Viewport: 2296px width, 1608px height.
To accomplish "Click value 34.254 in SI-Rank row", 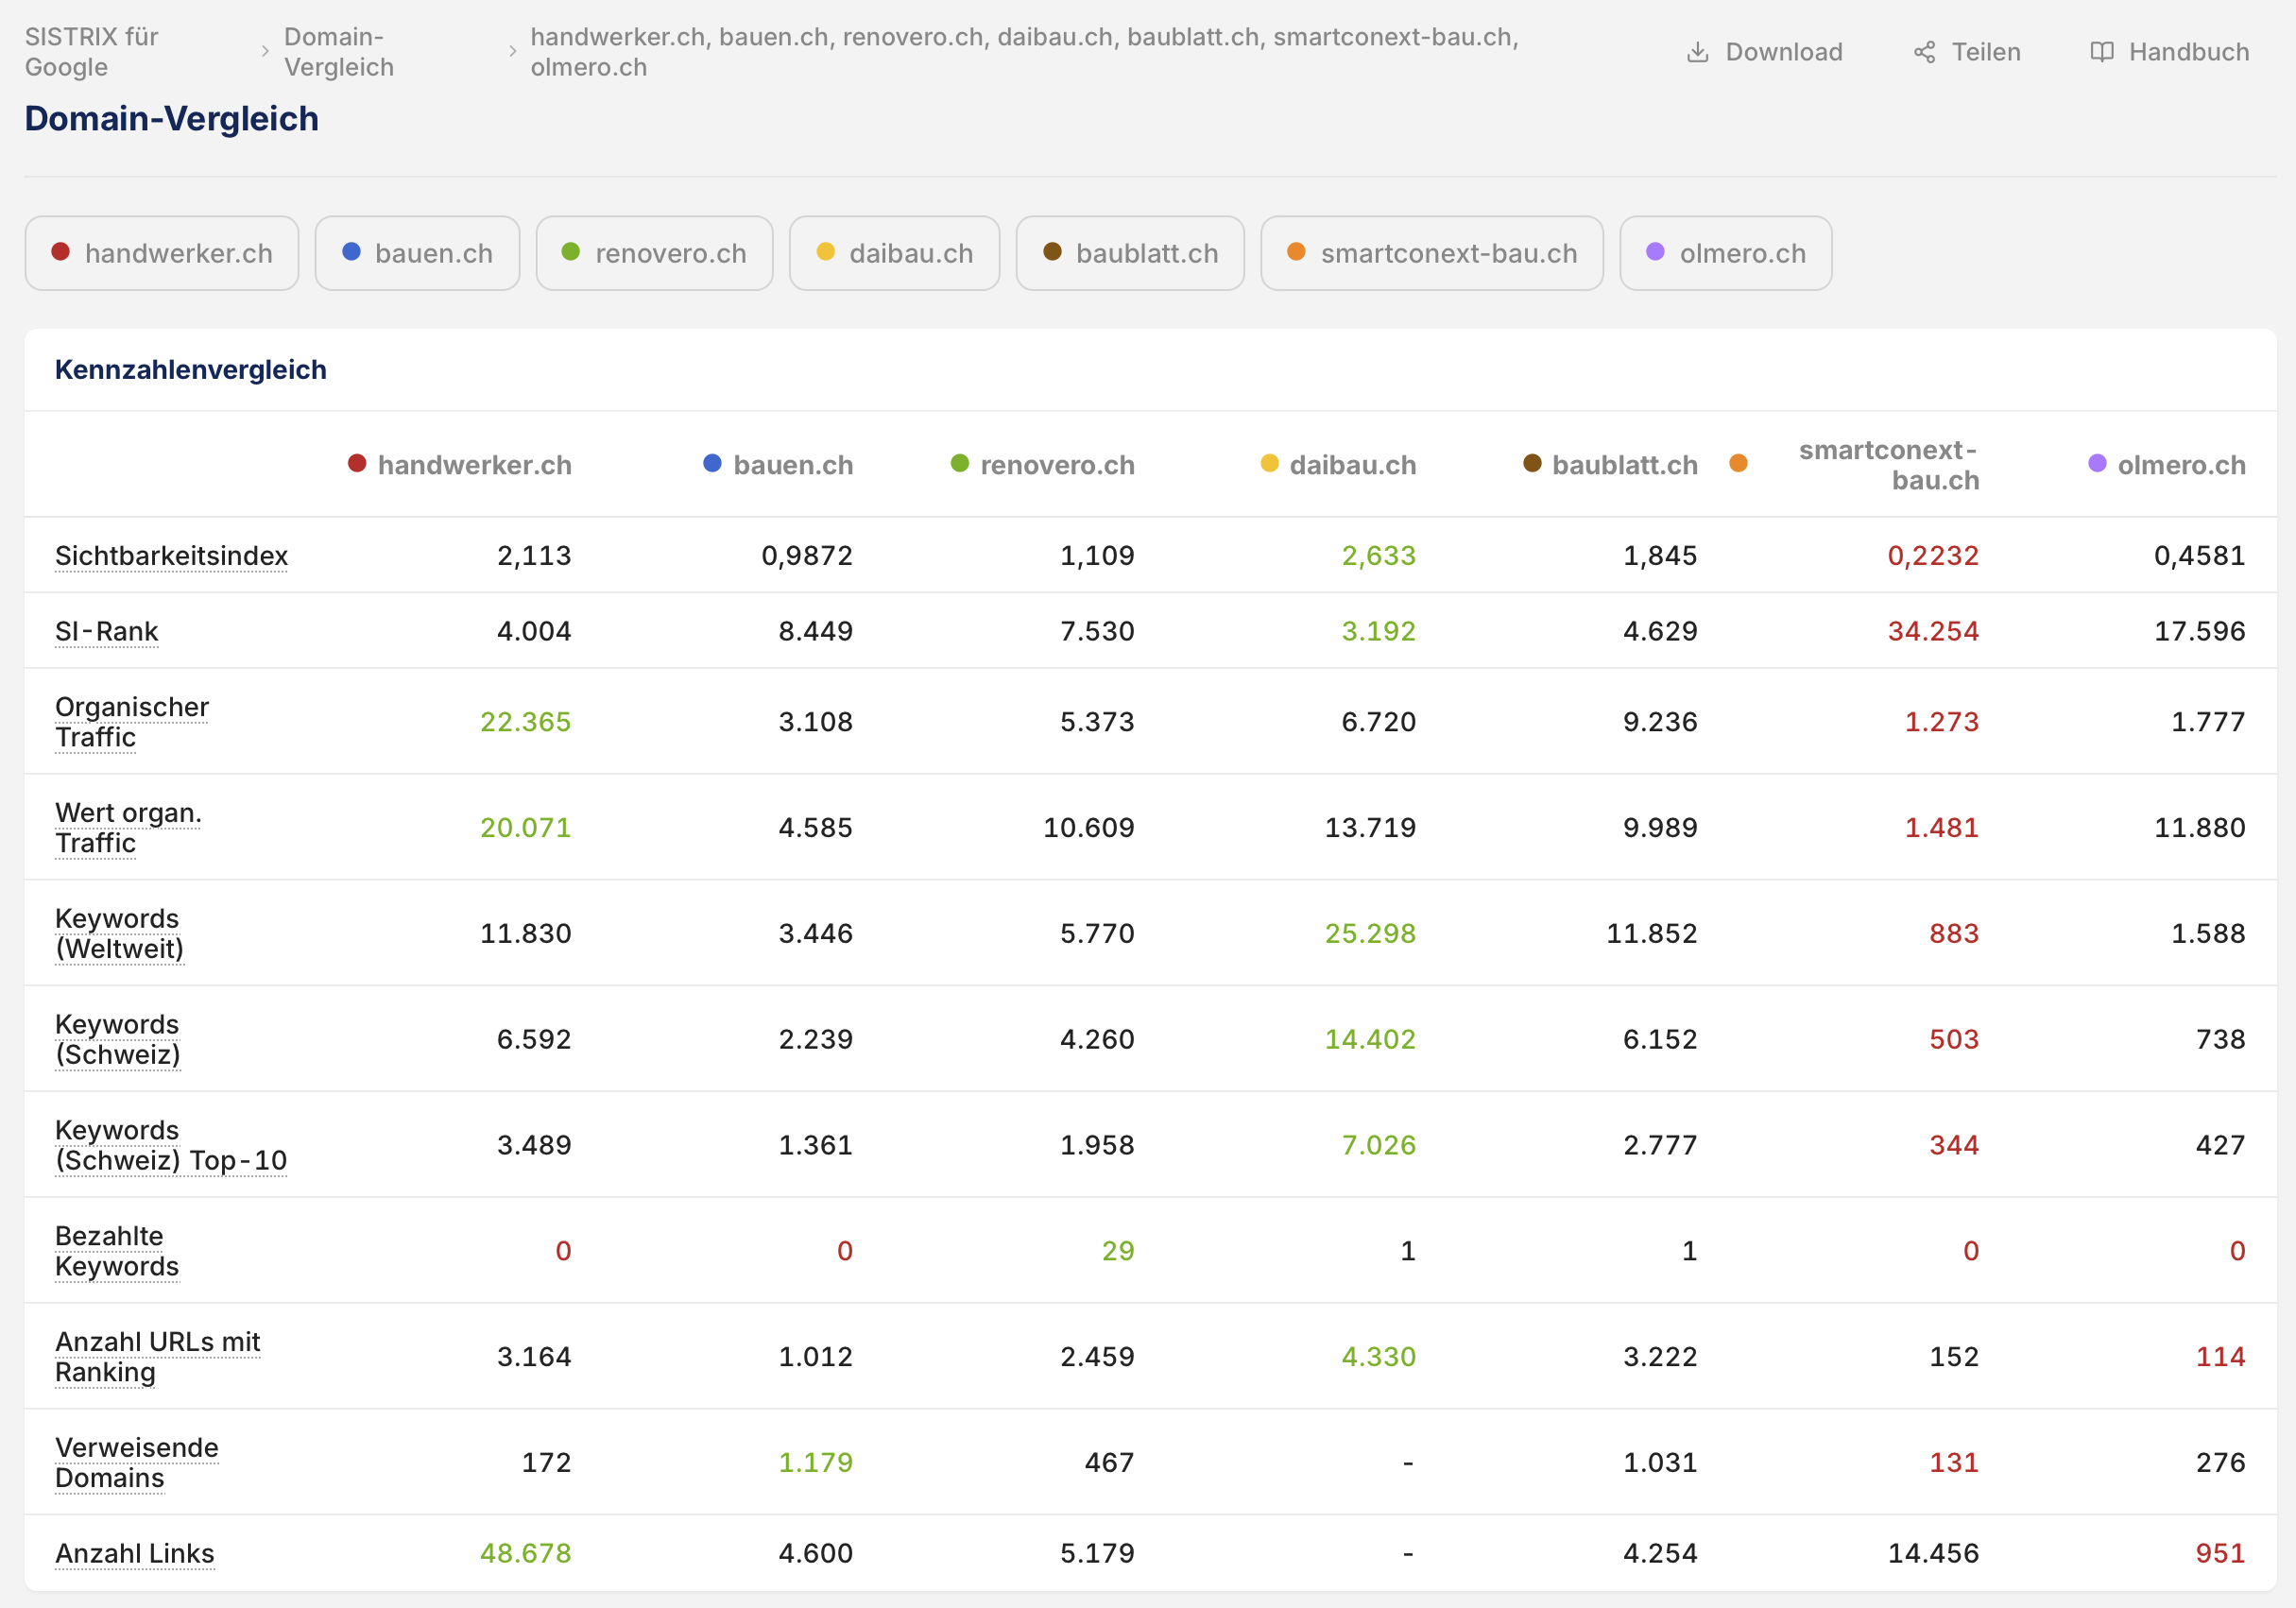I will (x=1932, y=631).
